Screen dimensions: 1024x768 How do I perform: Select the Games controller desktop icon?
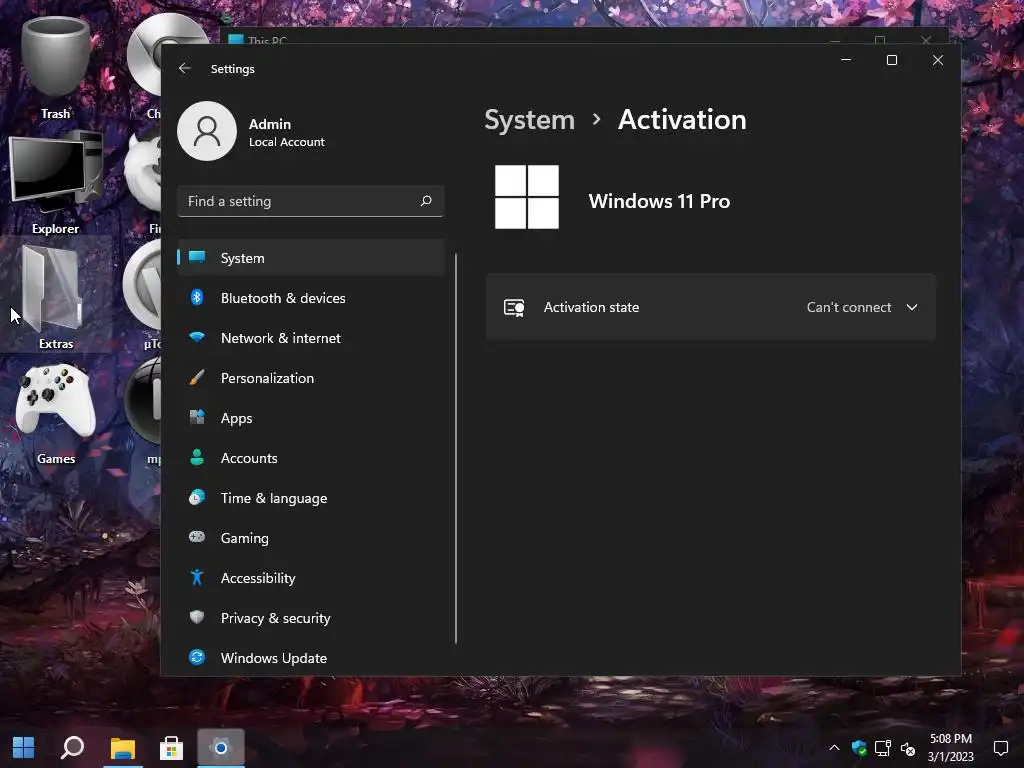(56, 413)
